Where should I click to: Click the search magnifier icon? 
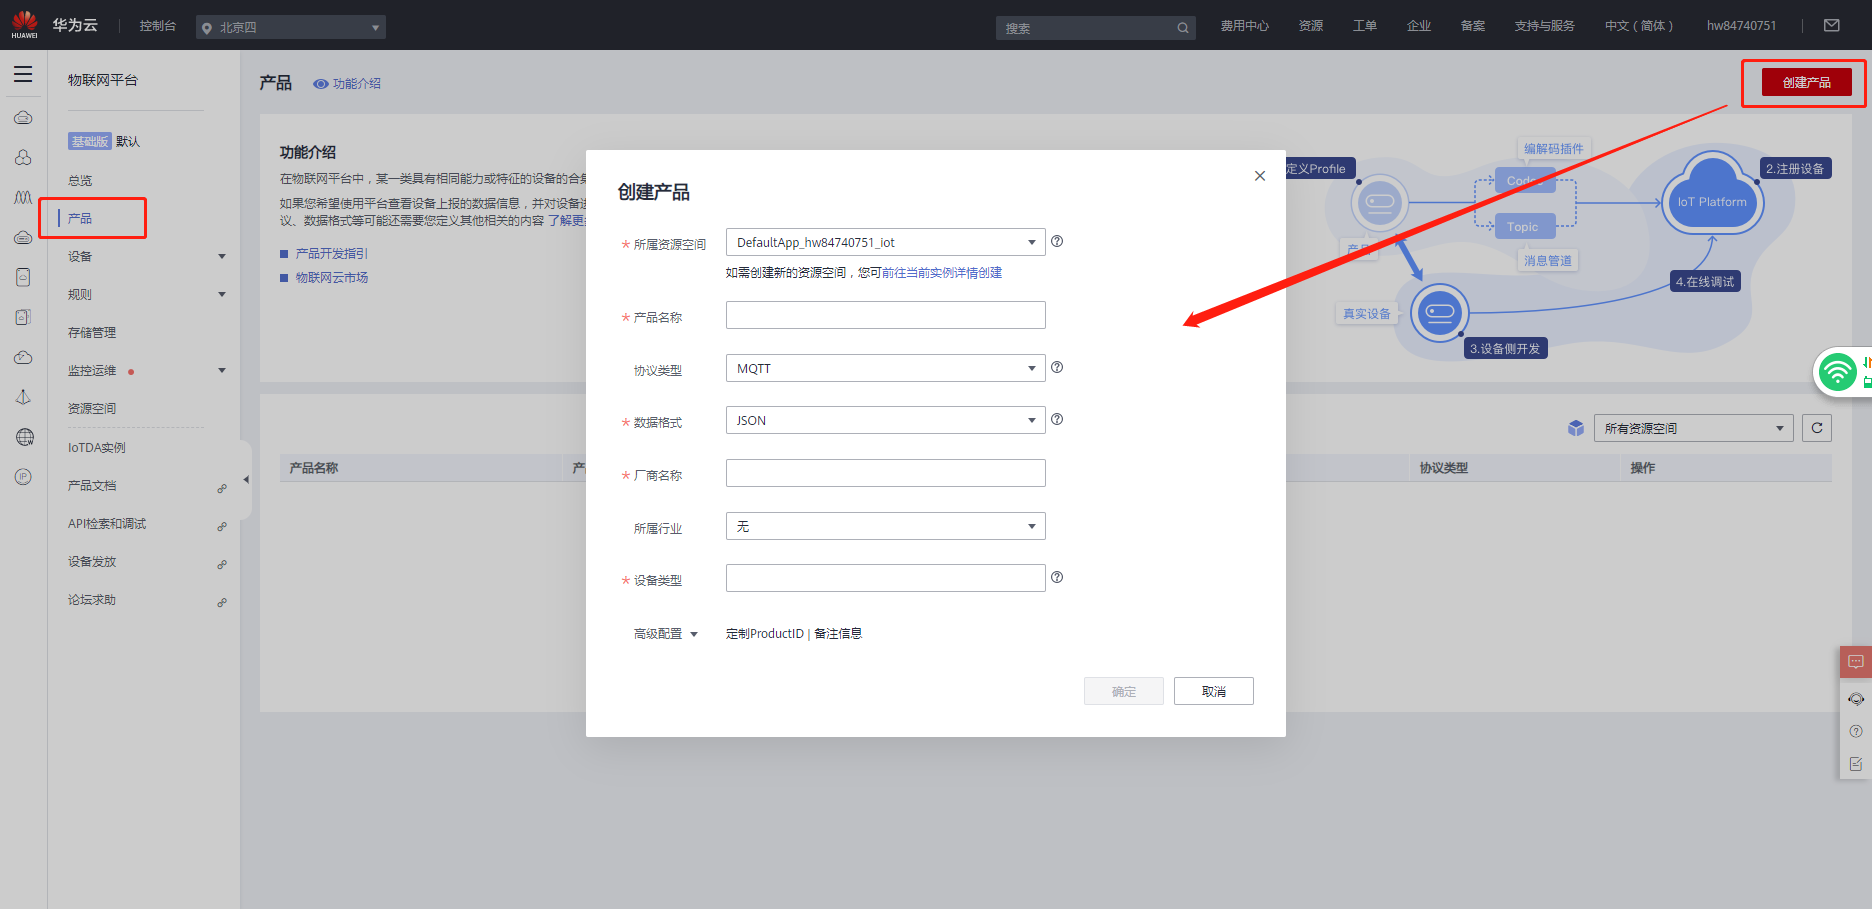pyautogui.click(x=1183, y=28)
